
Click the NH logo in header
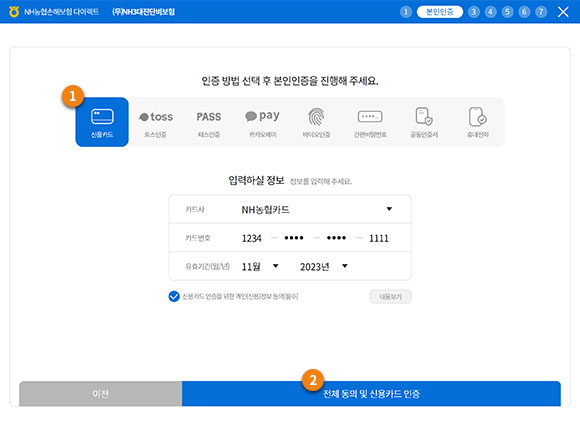14,12
